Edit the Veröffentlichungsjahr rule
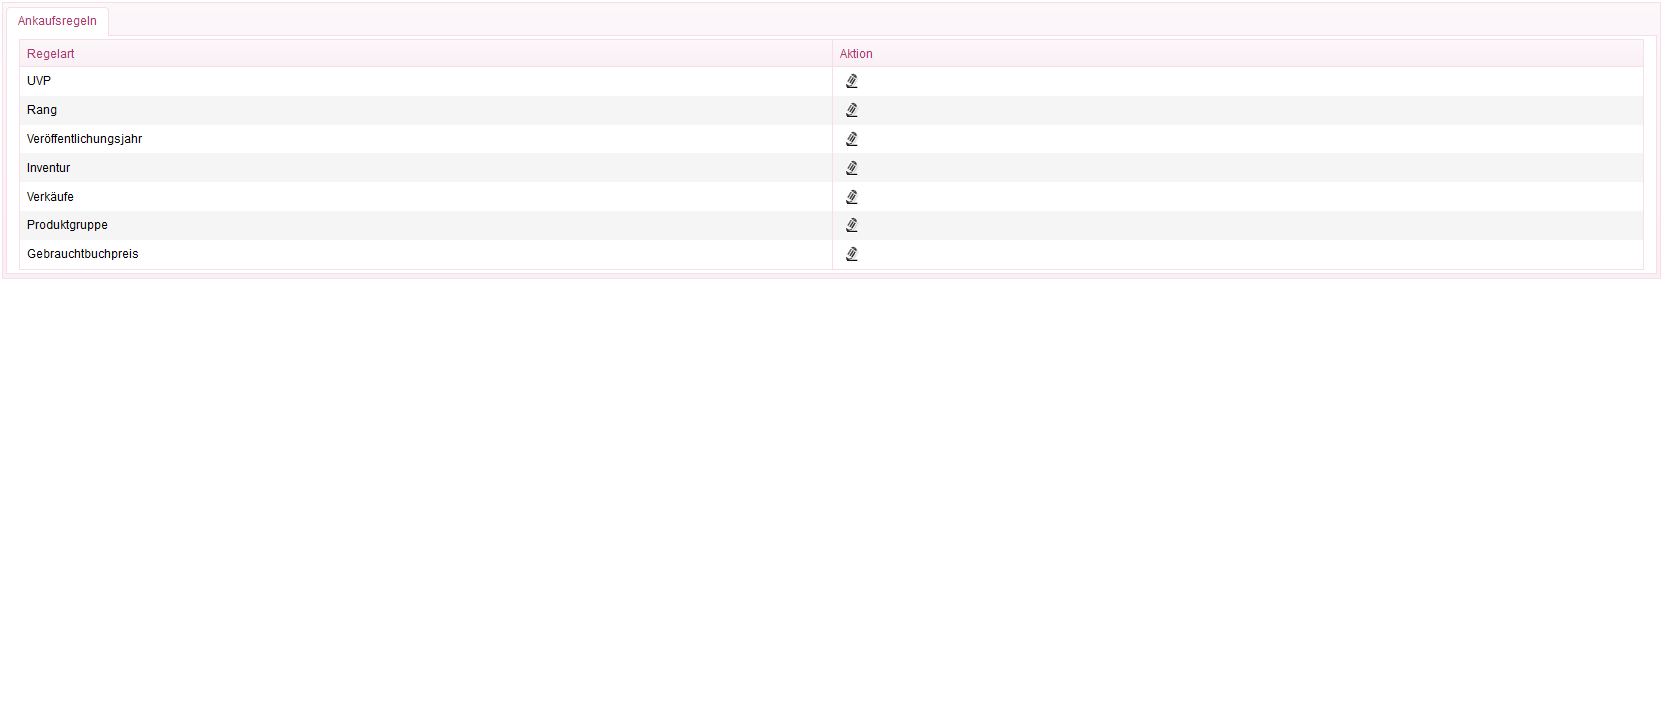The height and width of the screenshot is (701, 1665). click(x=852, y=139)
